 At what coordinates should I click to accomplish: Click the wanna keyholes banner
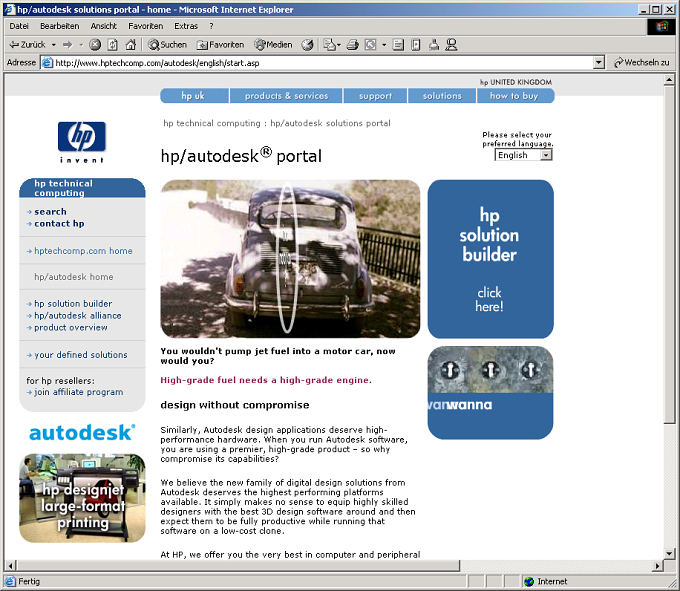[x=490, y=392]
